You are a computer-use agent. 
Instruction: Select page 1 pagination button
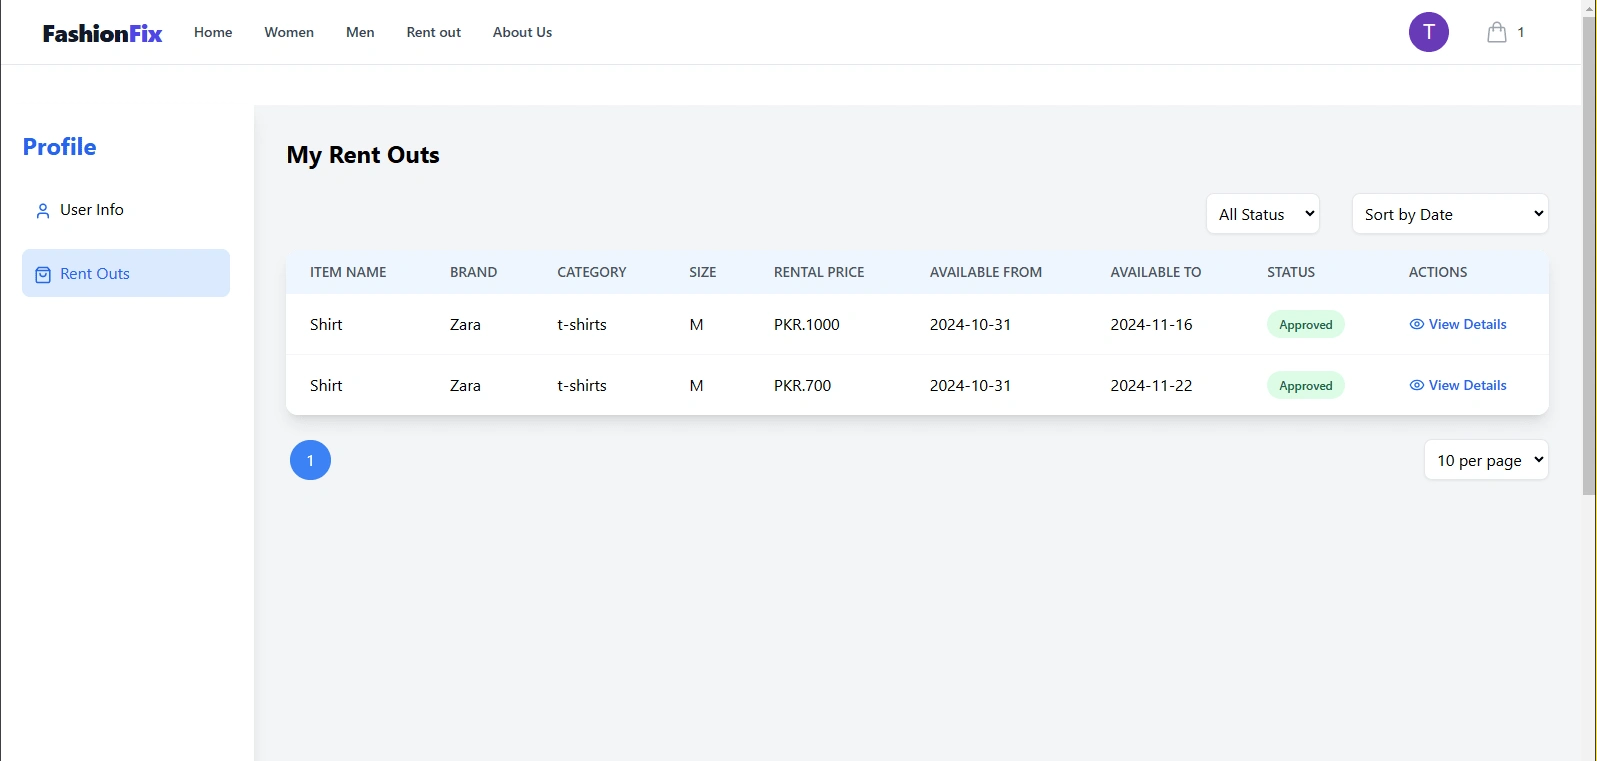click(310, 460)
